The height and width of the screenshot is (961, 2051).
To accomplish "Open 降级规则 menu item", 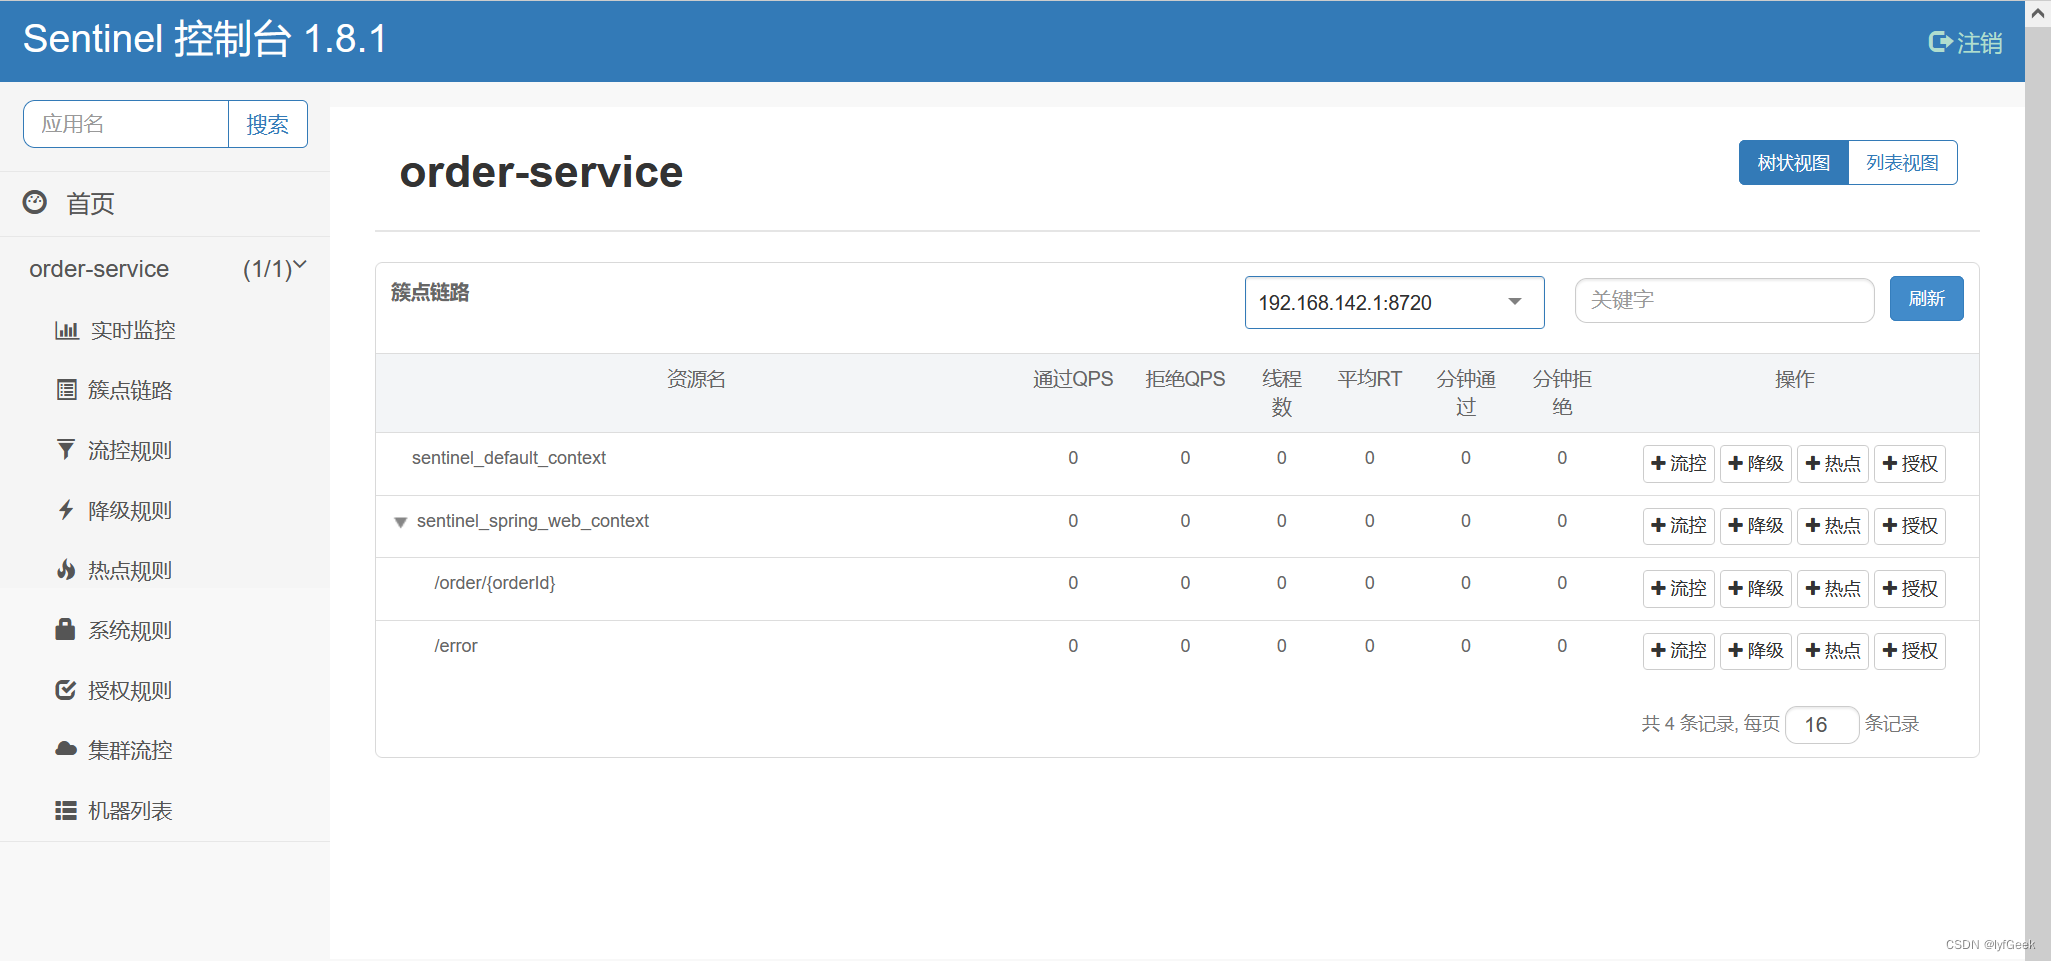I will pos(130,510).
